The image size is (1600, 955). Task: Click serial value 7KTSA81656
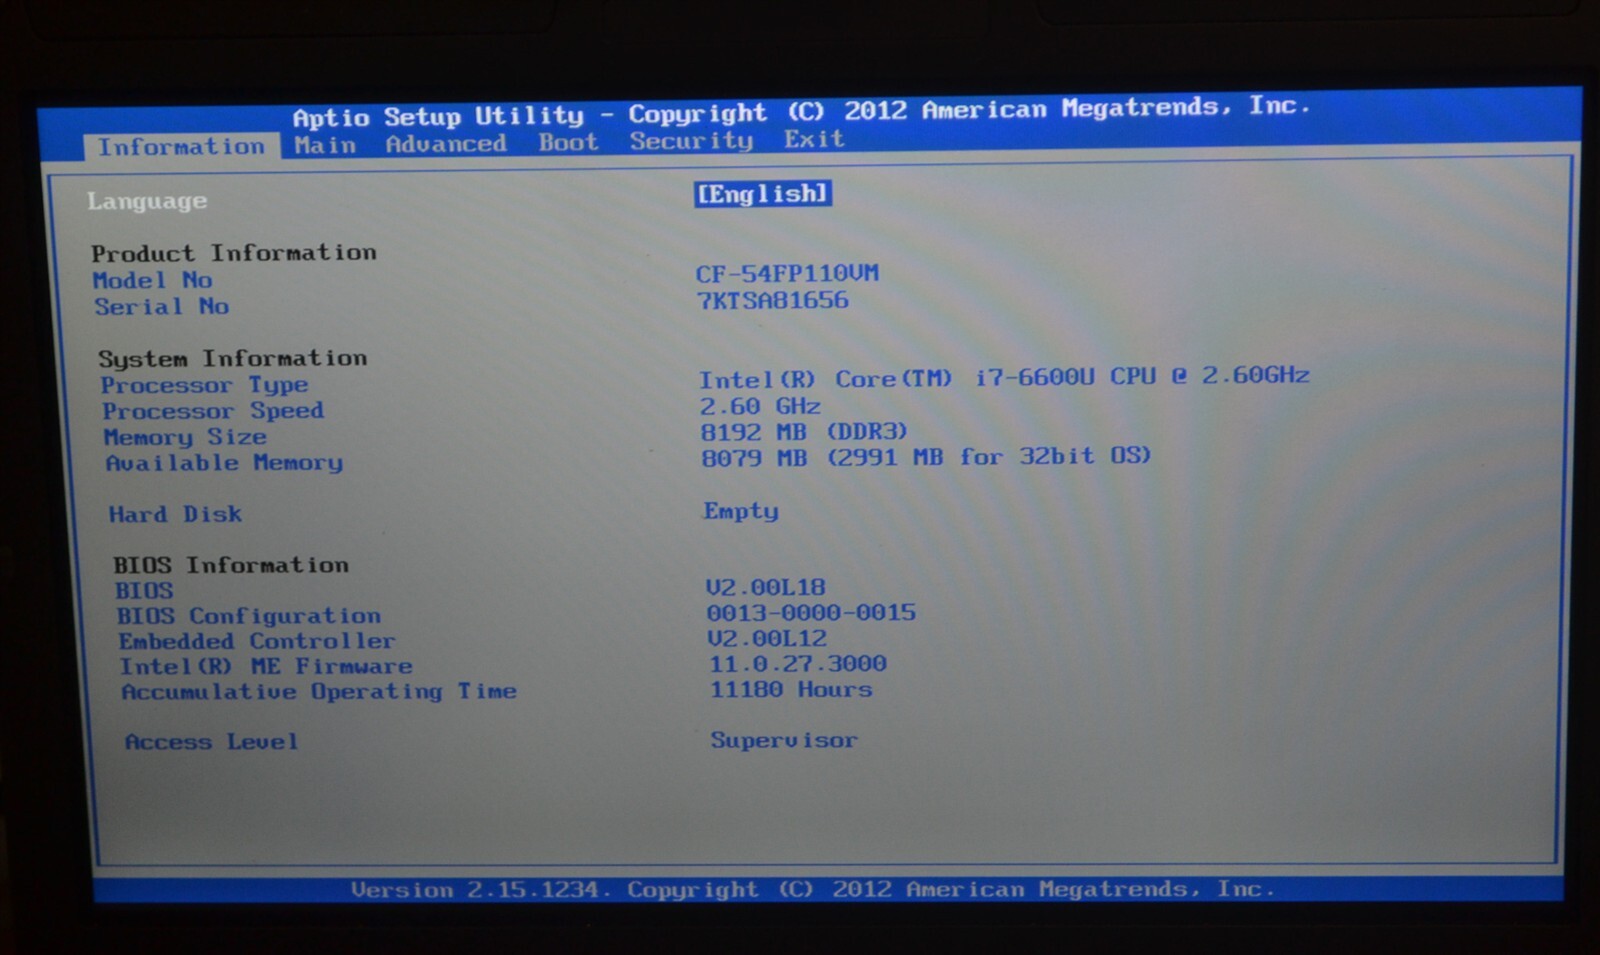[772, 300]
